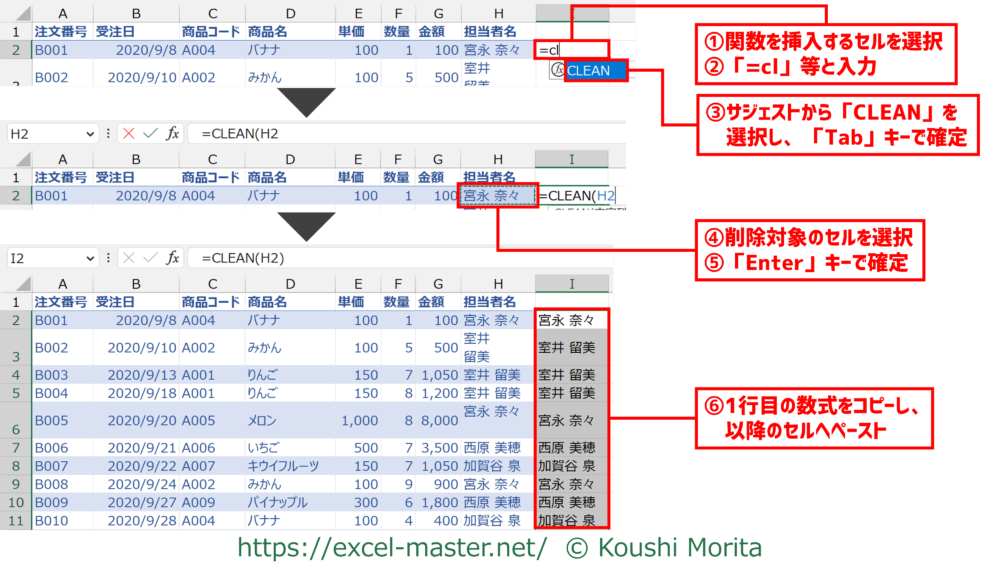The height and width of the screenshot is (563, 1000).
Task: Select the cell containing キウイフルーツ
Action: coord(288,466)
